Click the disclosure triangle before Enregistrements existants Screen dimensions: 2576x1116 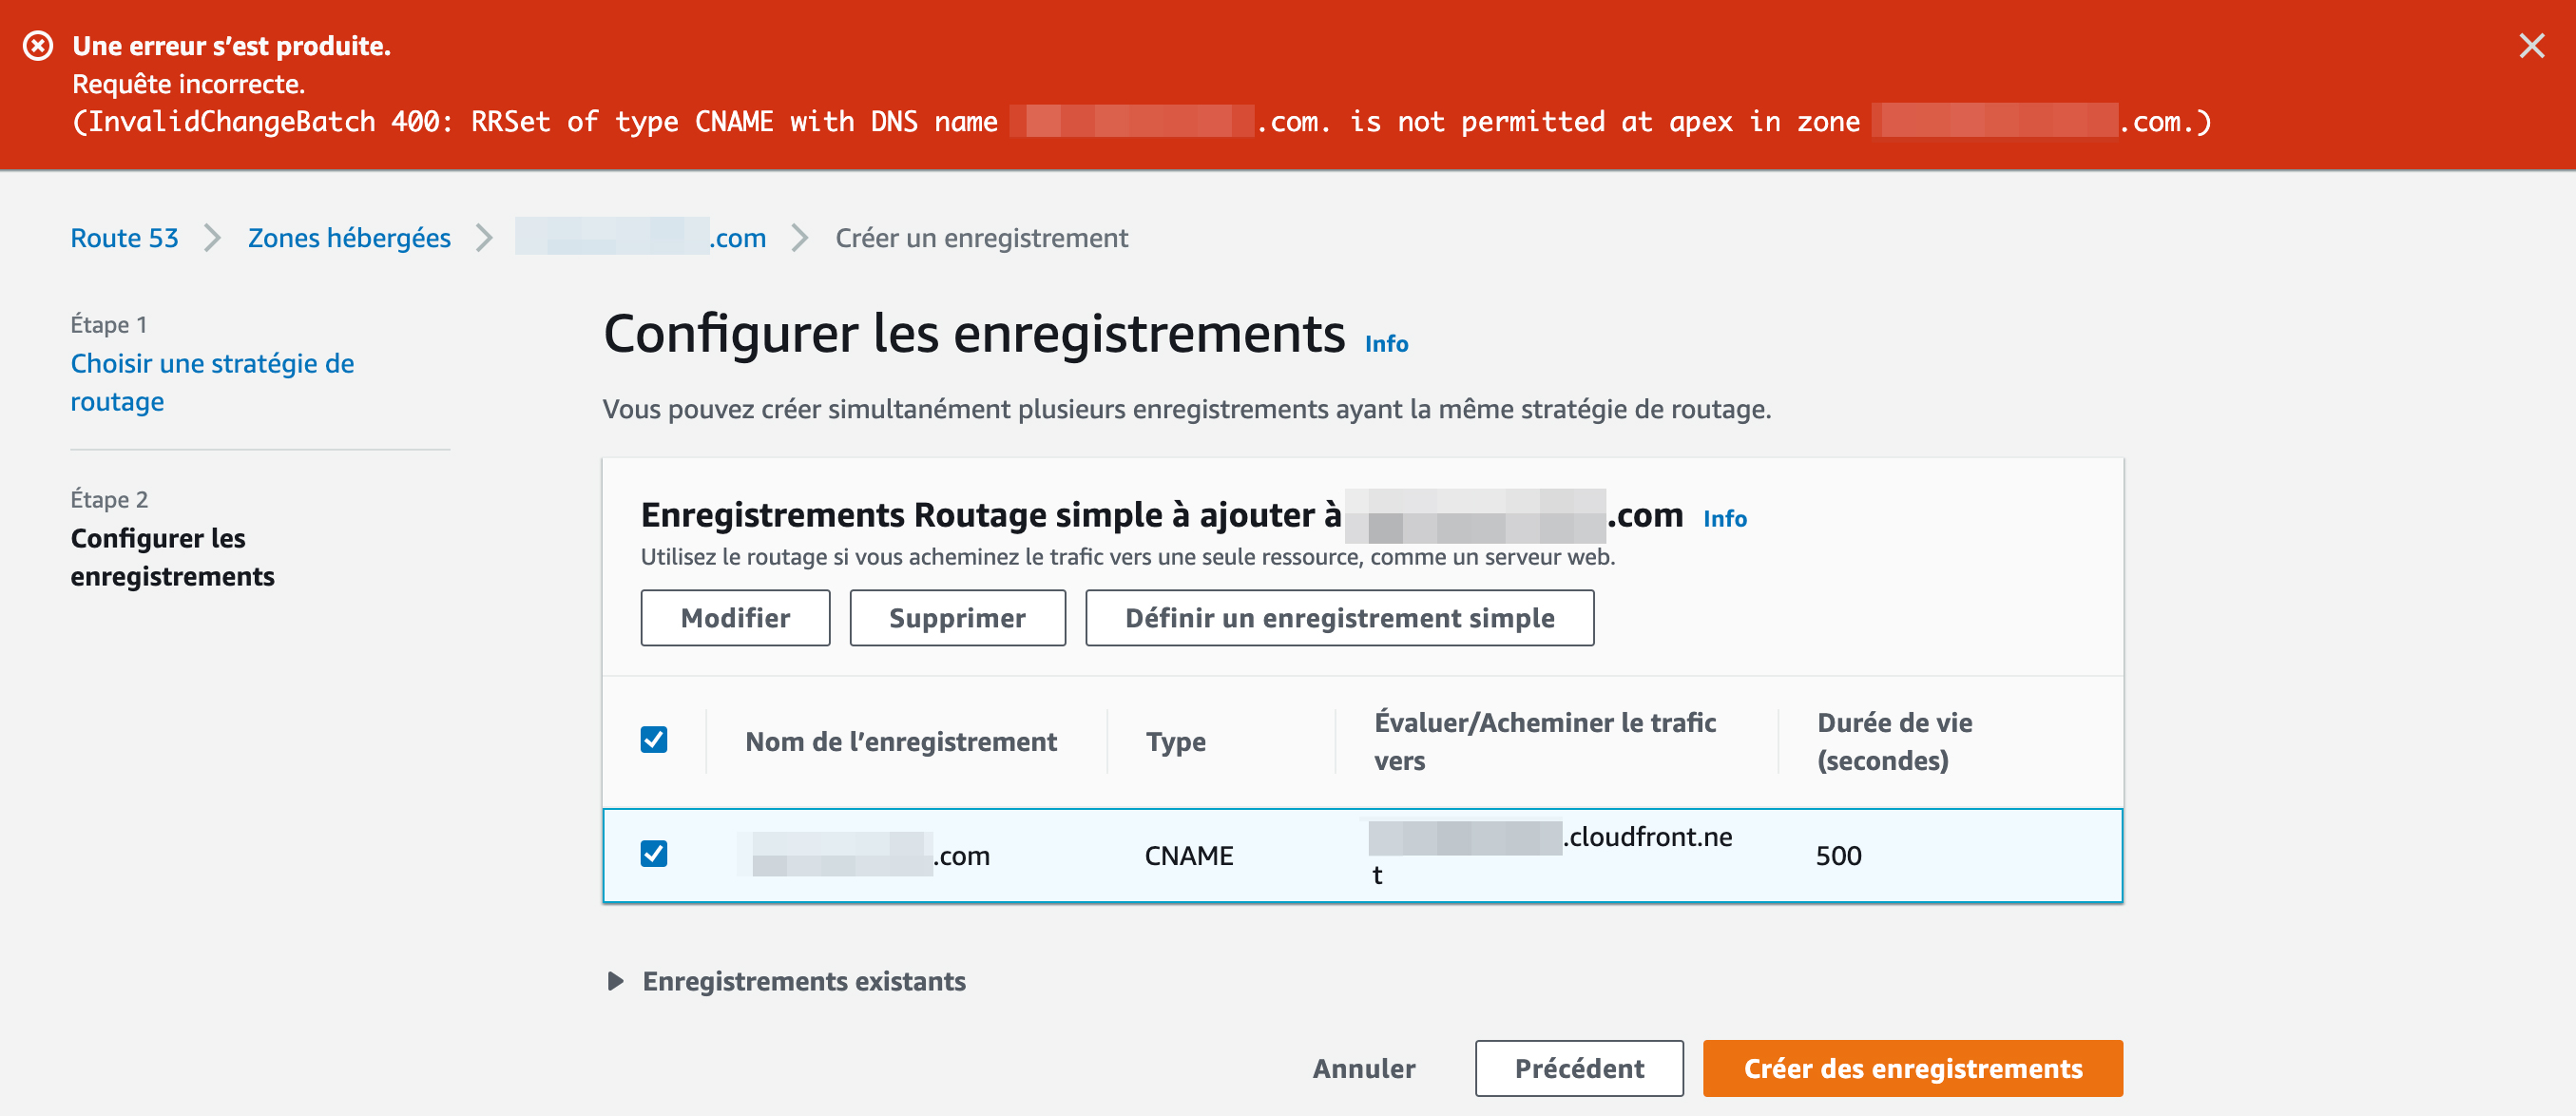615,981
